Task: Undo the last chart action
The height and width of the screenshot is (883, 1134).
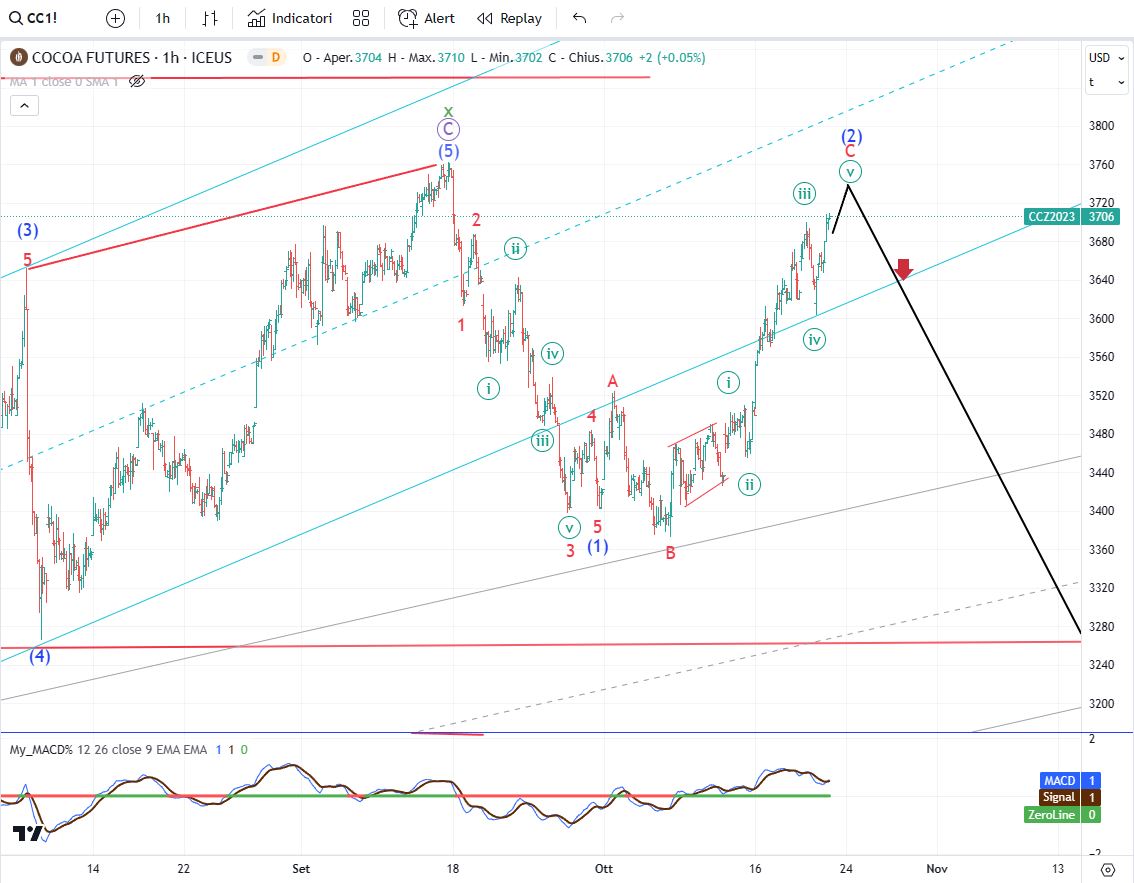Action: tap(579, 19)
